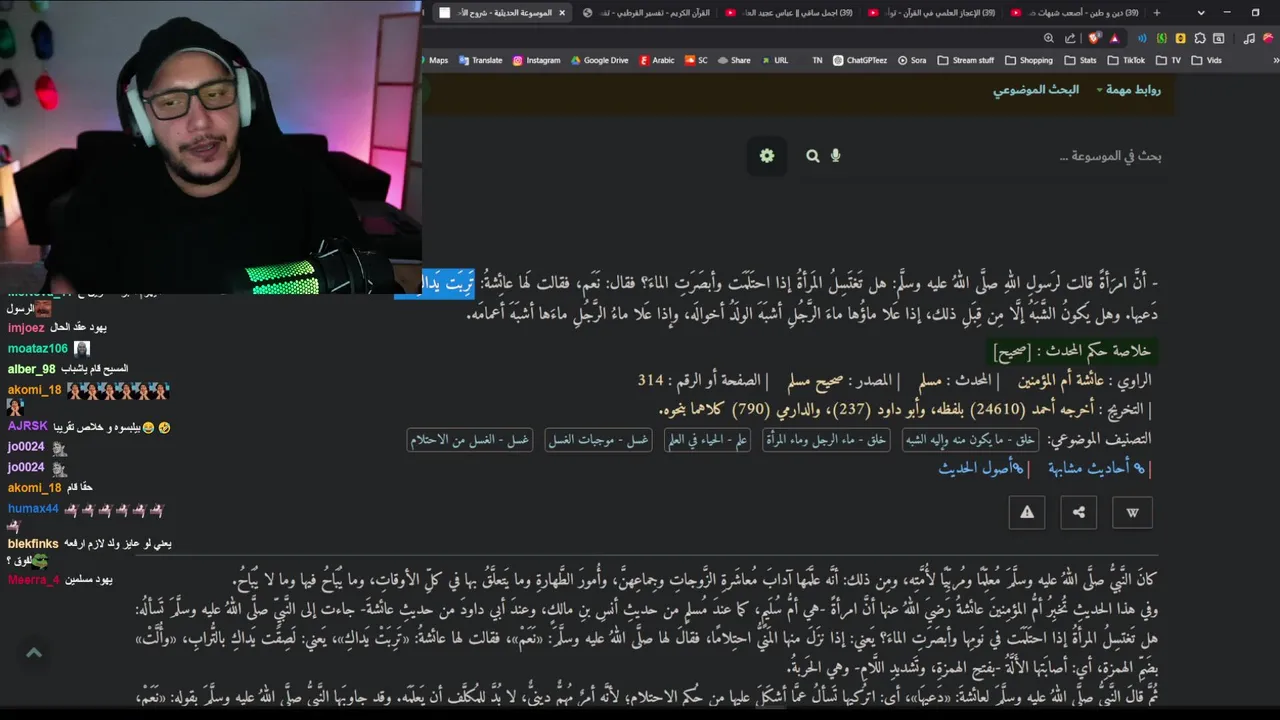Viewport: 1280px width, 720px height.
Task: Open the Share bookmark
Action: click(x=734, y=60)
